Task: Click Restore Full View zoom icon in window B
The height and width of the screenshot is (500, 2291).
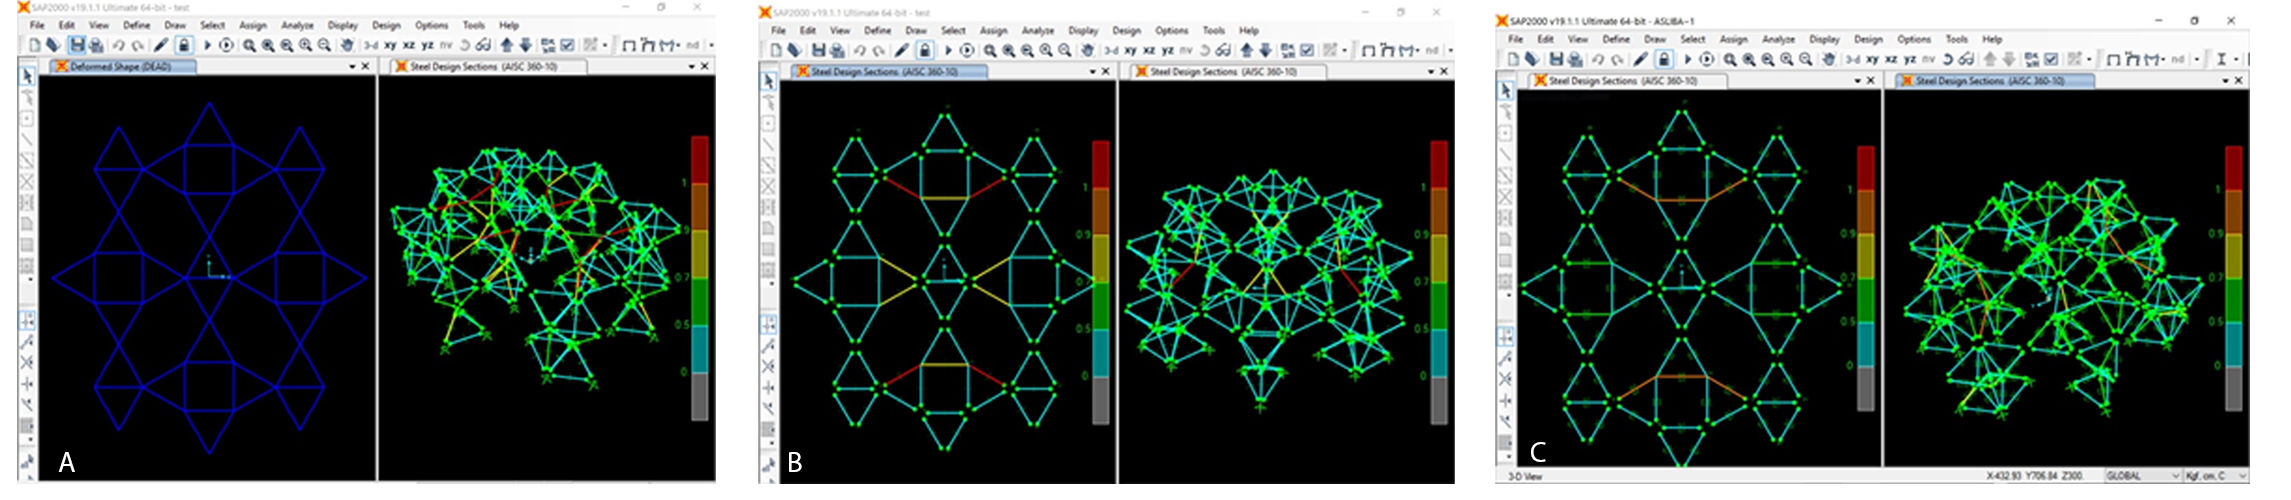Action: click(x=1009, y=50)
